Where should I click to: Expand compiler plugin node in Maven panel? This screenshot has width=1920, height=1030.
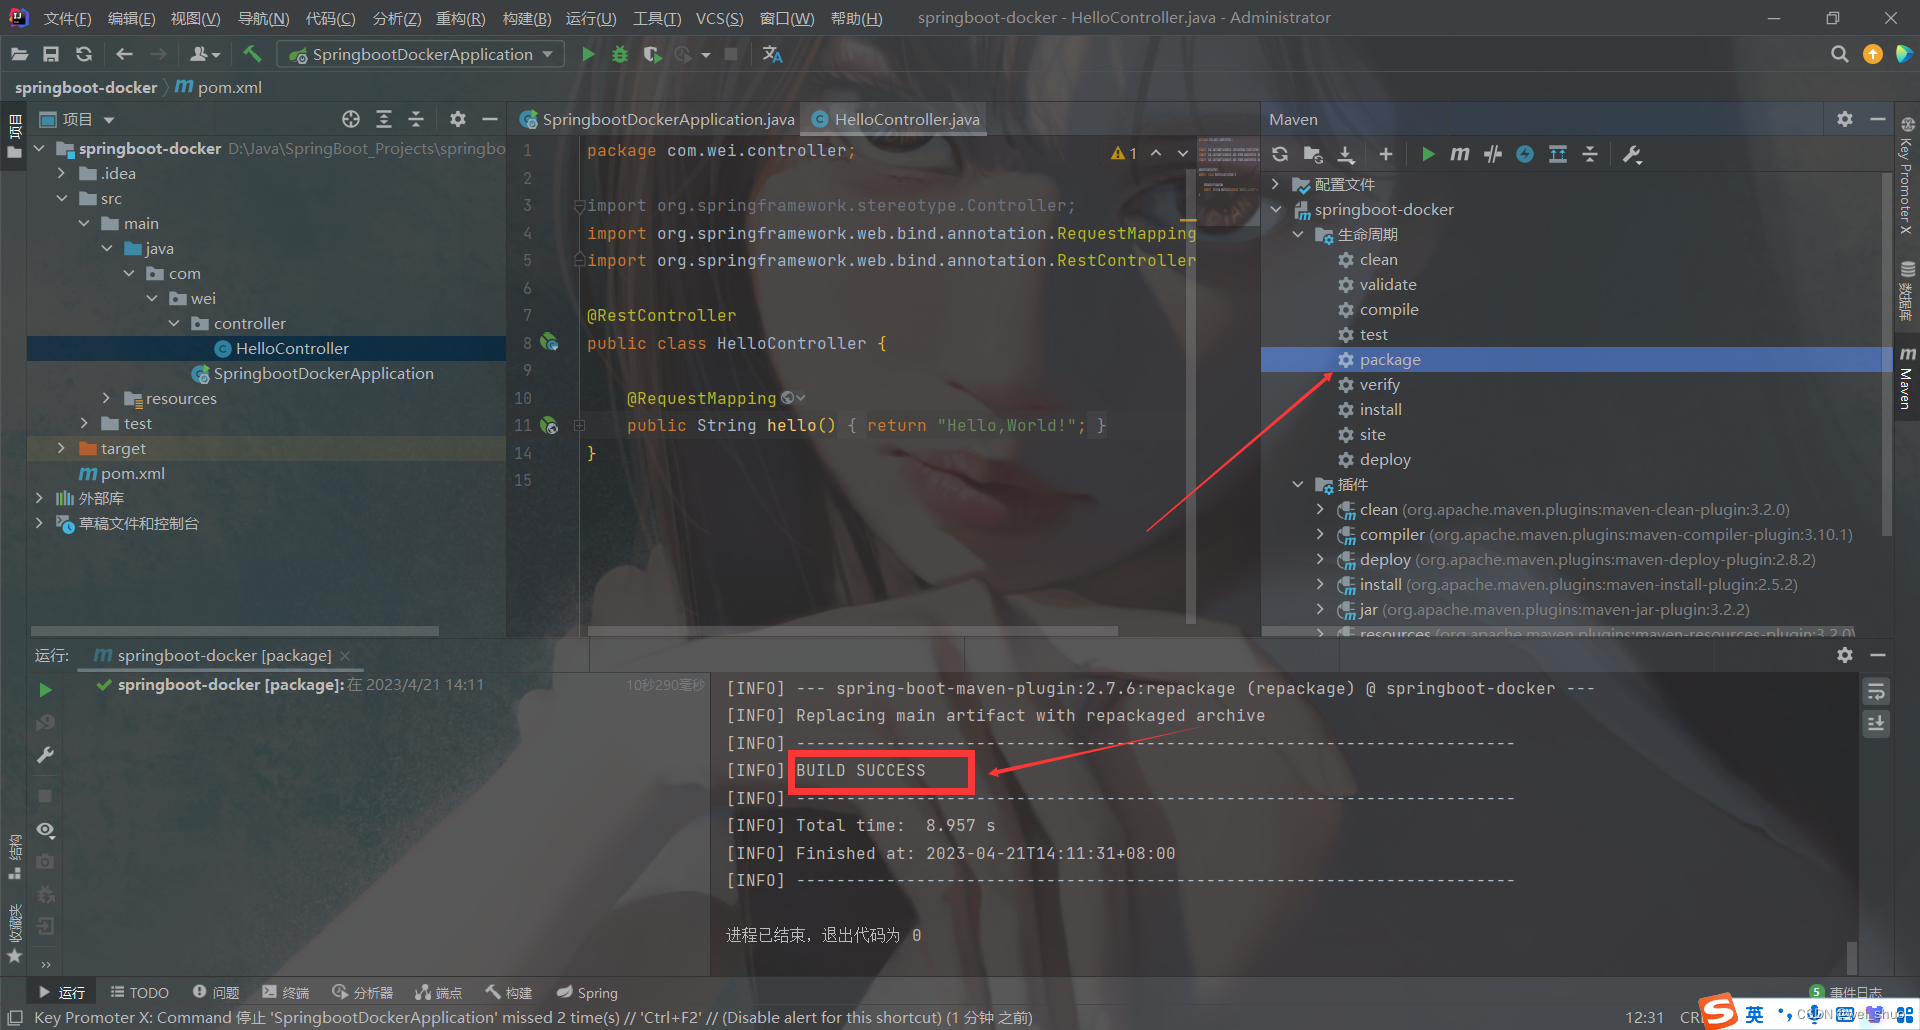coord(1320,534)
